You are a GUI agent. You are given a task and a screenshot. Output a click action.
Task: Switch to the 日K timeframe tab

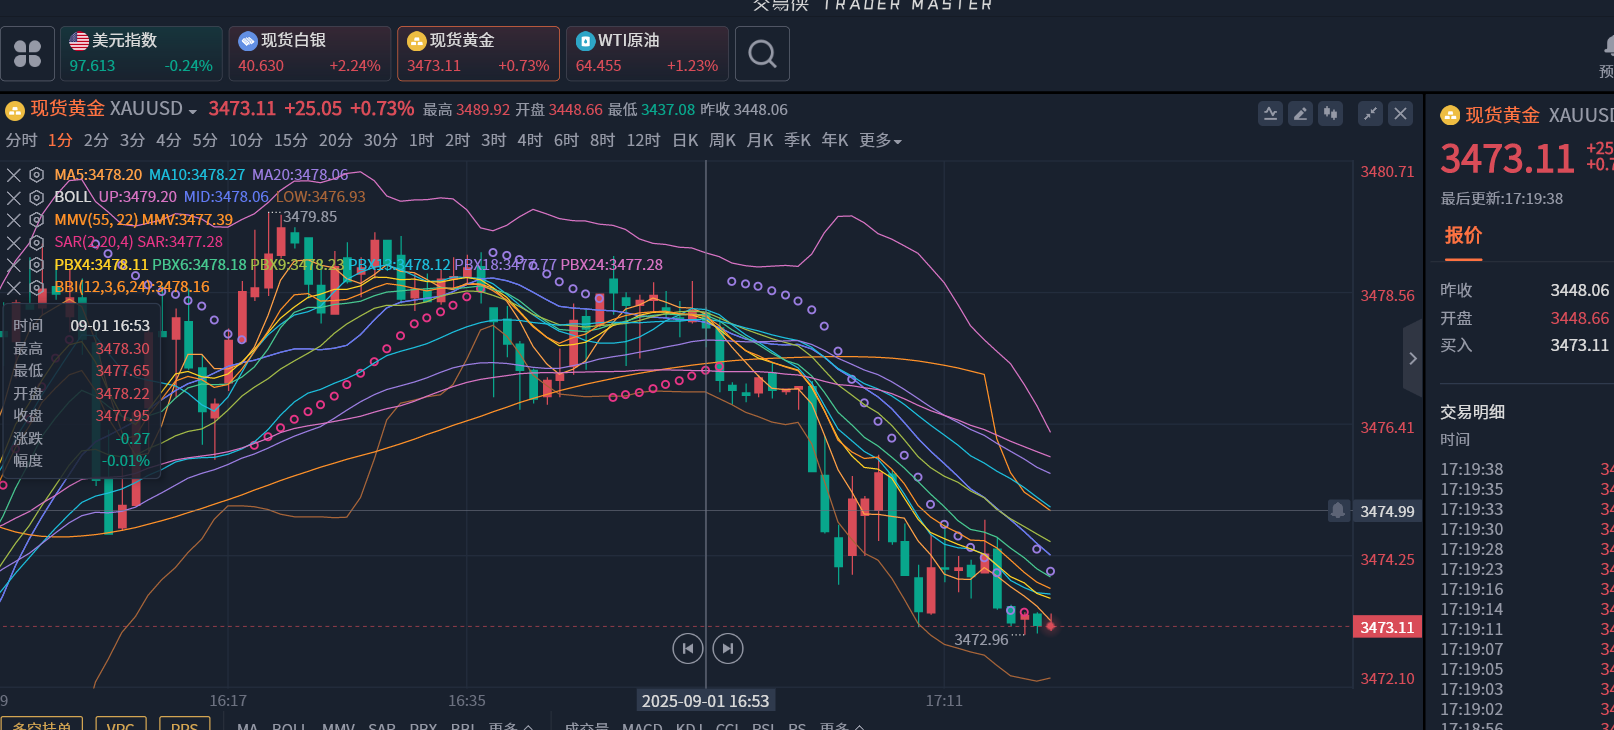(685, 141)
